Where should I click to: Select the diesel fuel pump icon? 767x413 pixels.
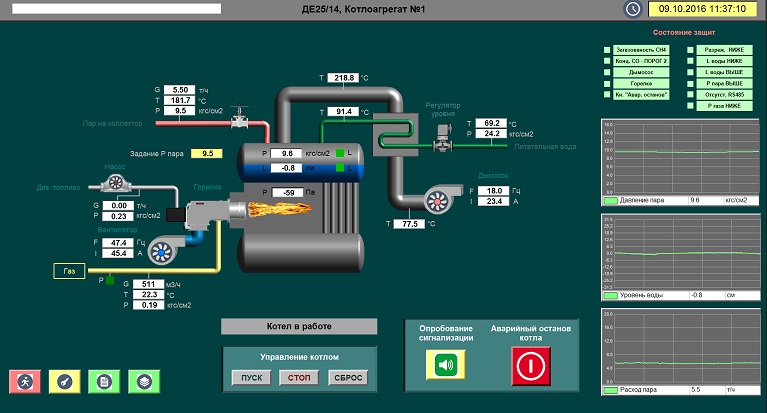coord(115,184)
